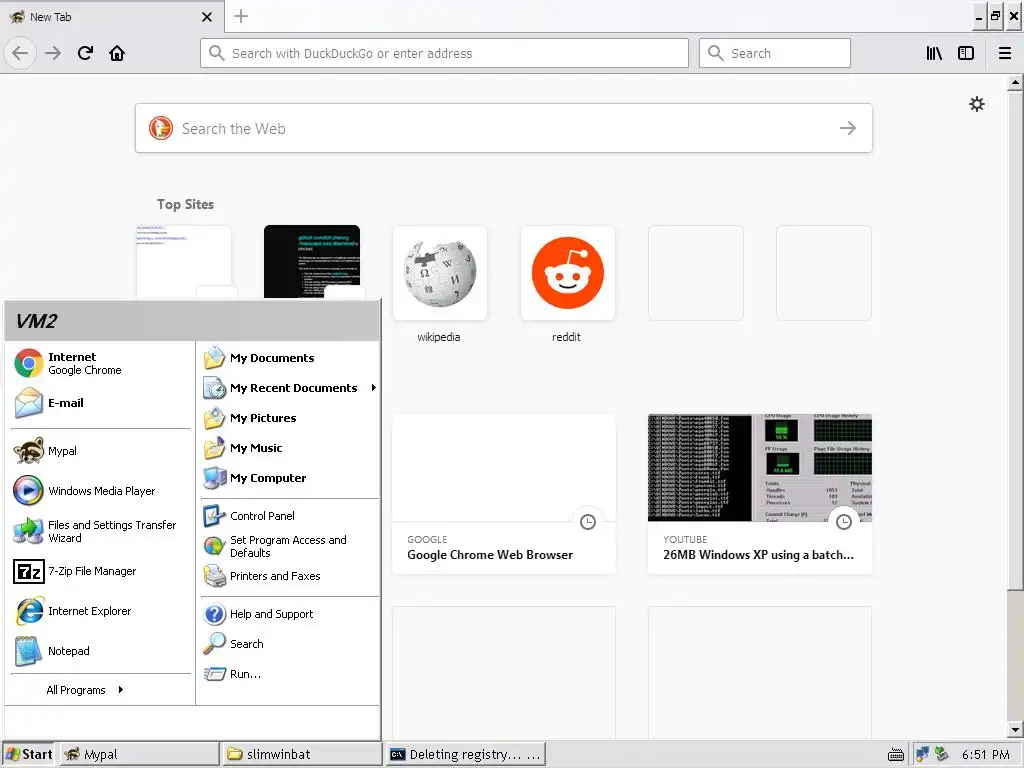
Task: Toggle the sidebar view icon
Action: tap(966, 53)
